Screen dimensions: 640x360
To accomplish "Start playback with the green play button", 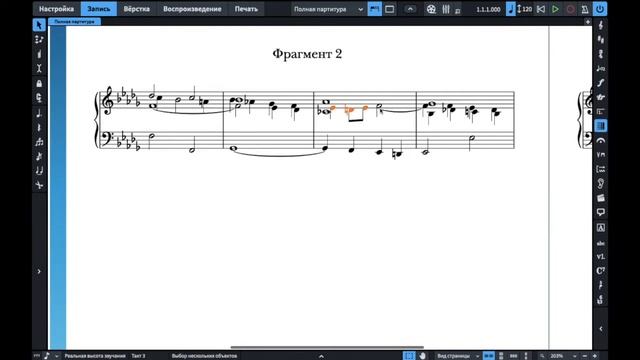I will (555, 9).
